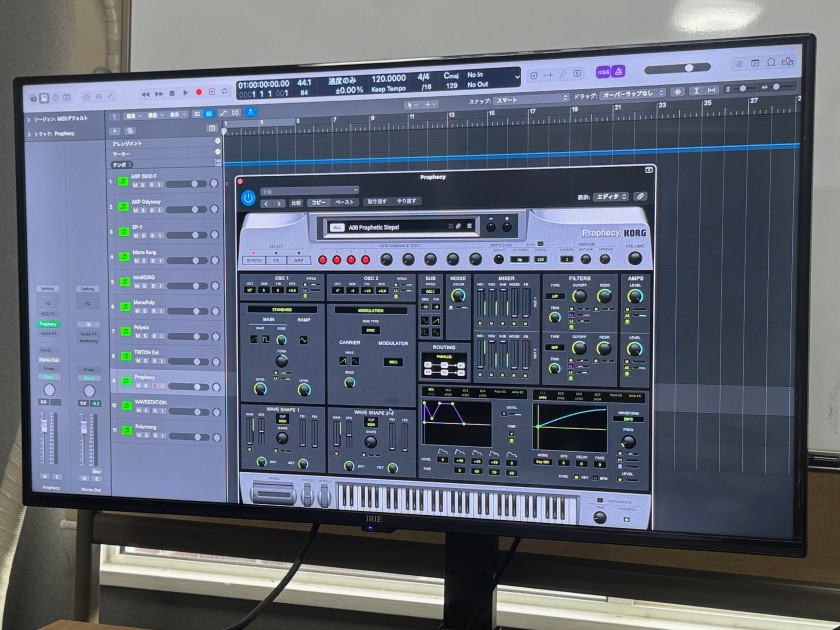Open the Prophecy plug-in preset settings dropdown
Viewport: 840px width, 630px height.
(309, 190)
